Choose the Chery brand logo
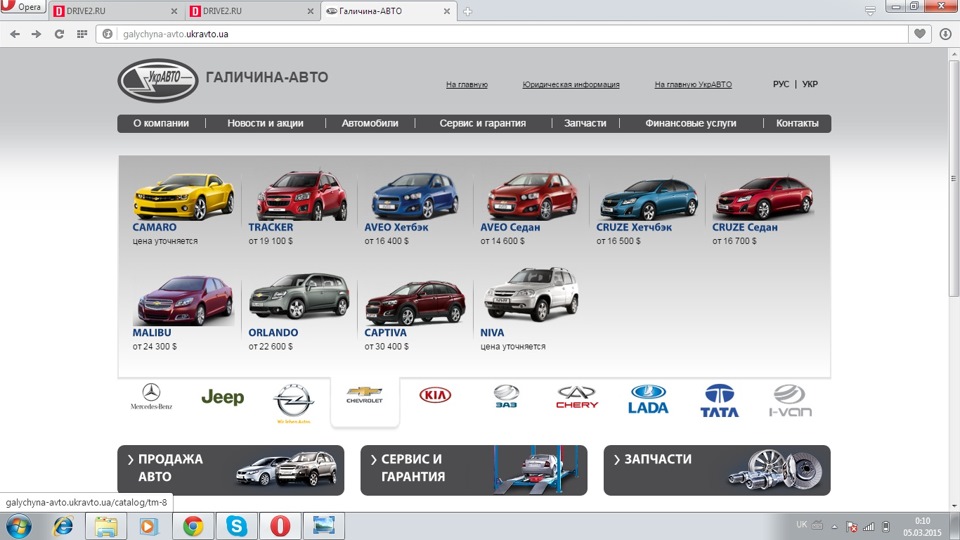Image resolution: width=960 pixels, height=540 pixels. tap(577, 397)
